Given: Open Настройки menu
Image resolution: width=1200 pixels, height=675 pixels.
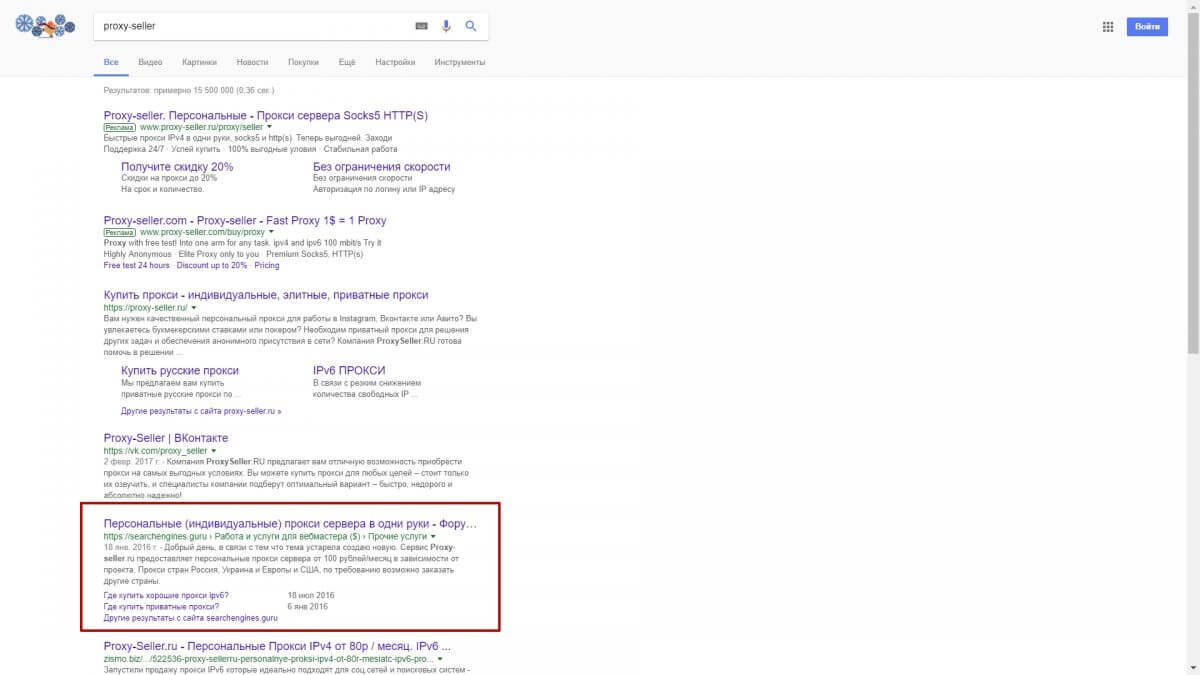Looking at the screenshot, I should (x=395, y=62).
